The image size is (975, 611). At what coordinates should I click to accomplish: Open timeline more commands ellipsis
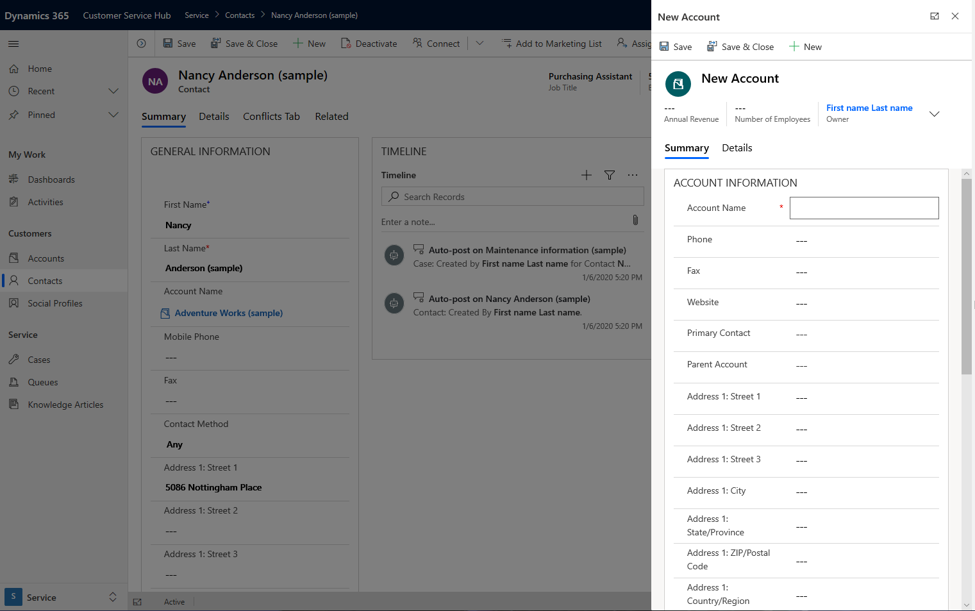632,175
